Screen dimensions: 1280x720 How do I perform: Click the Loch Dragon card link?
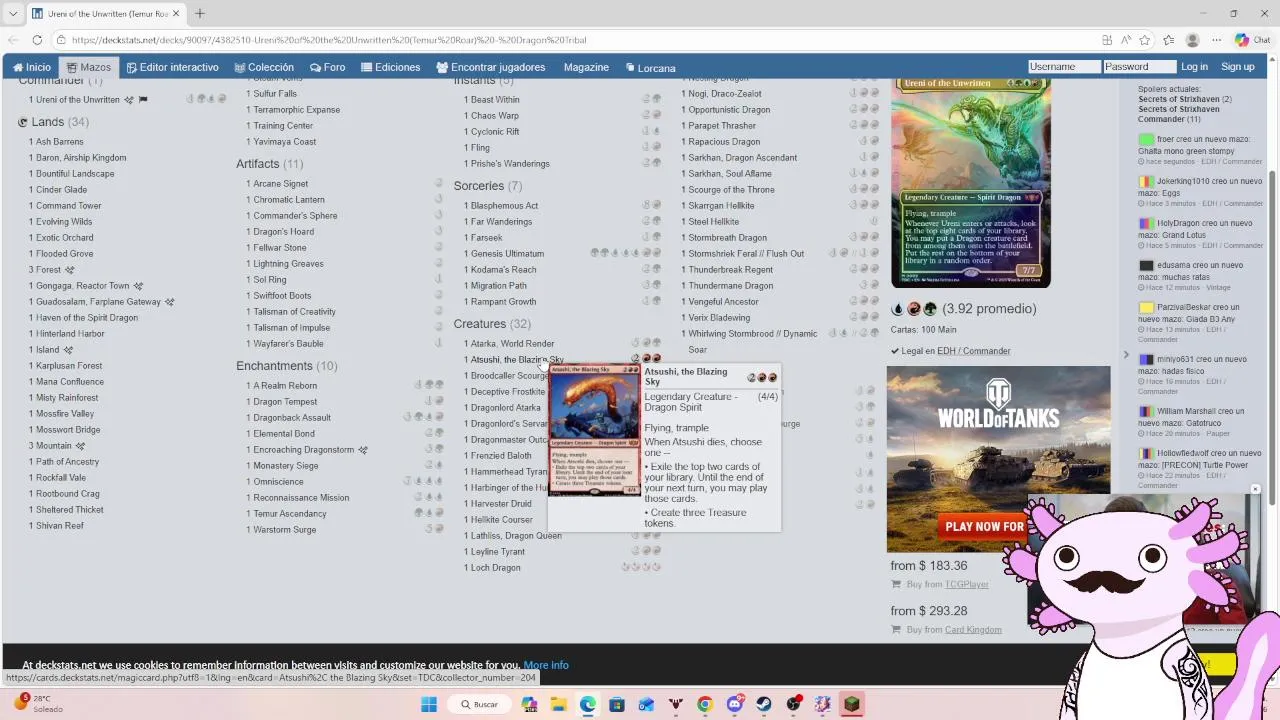495,568
